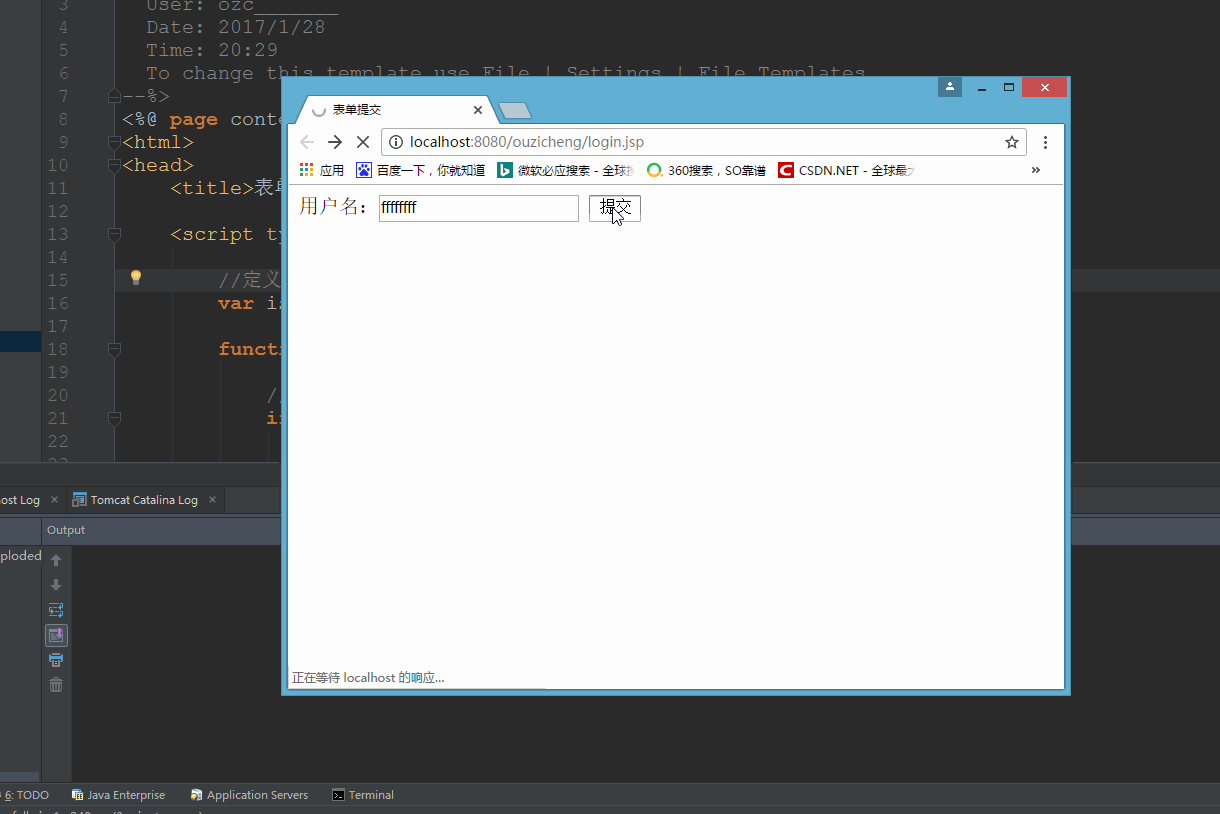Image resolution: width=1220 pixels, height=814 pixels.
Task: Open the TODO tool window
Action: [x=25, y=795]
